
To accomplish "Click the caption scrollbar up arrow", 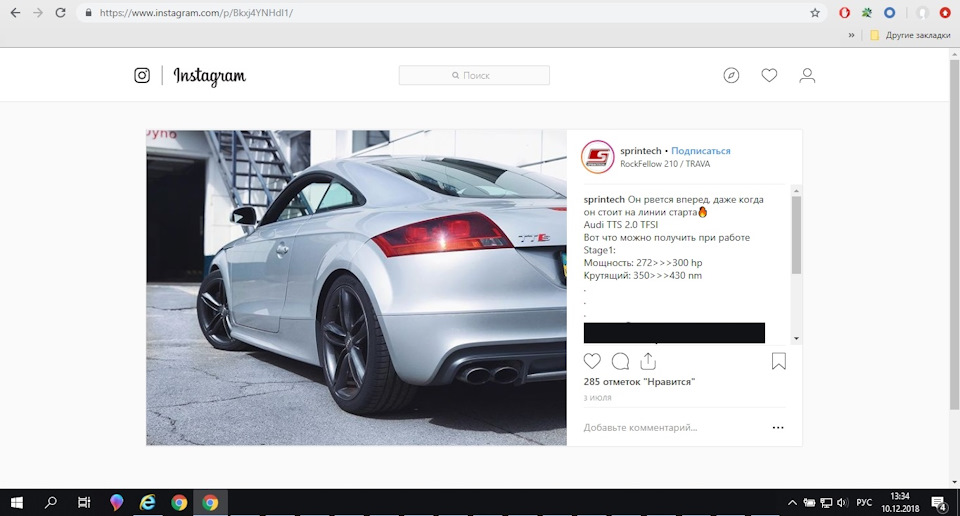I will (796, 191).
